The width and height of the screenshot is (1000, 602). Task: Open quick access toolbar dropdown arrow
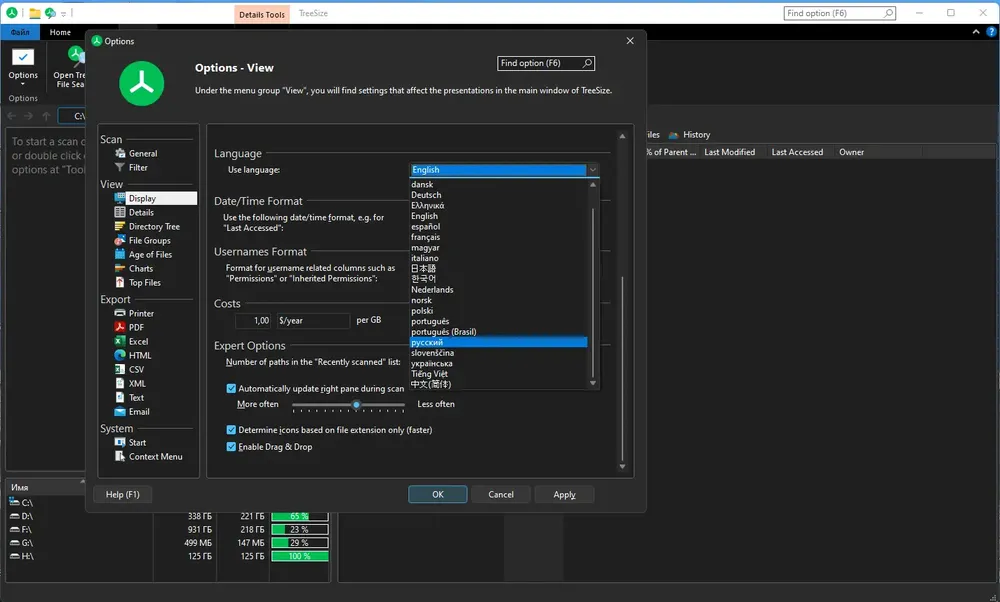pyautogui.click(x=63, y=13)
